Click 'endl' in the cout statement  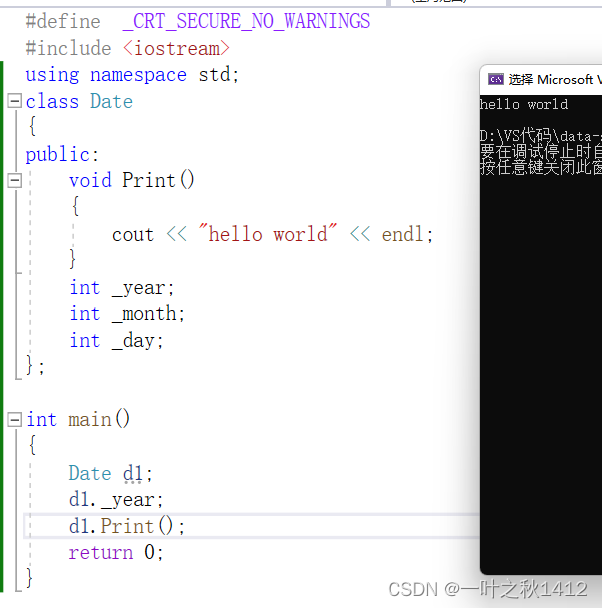(402, 234)
